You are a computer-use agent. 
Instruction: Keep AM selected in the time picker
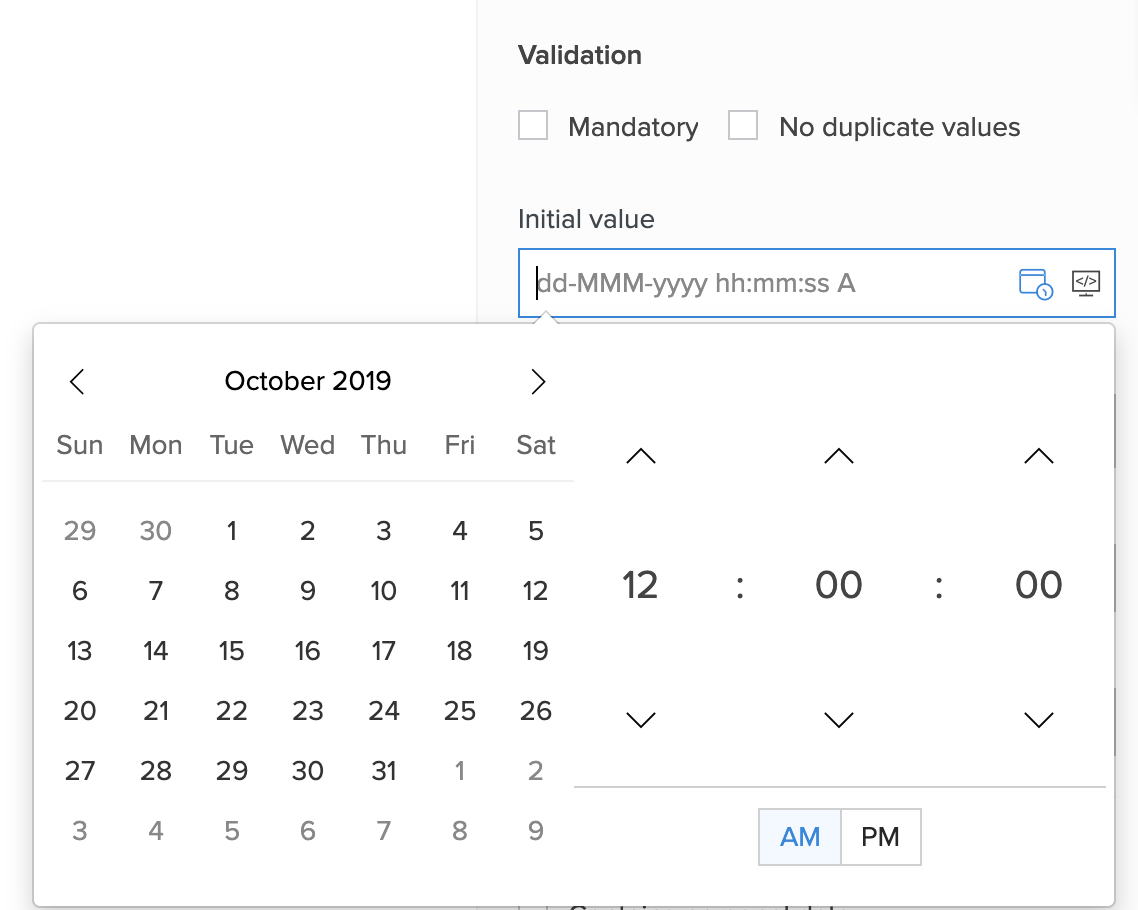(x=799, y=836)
